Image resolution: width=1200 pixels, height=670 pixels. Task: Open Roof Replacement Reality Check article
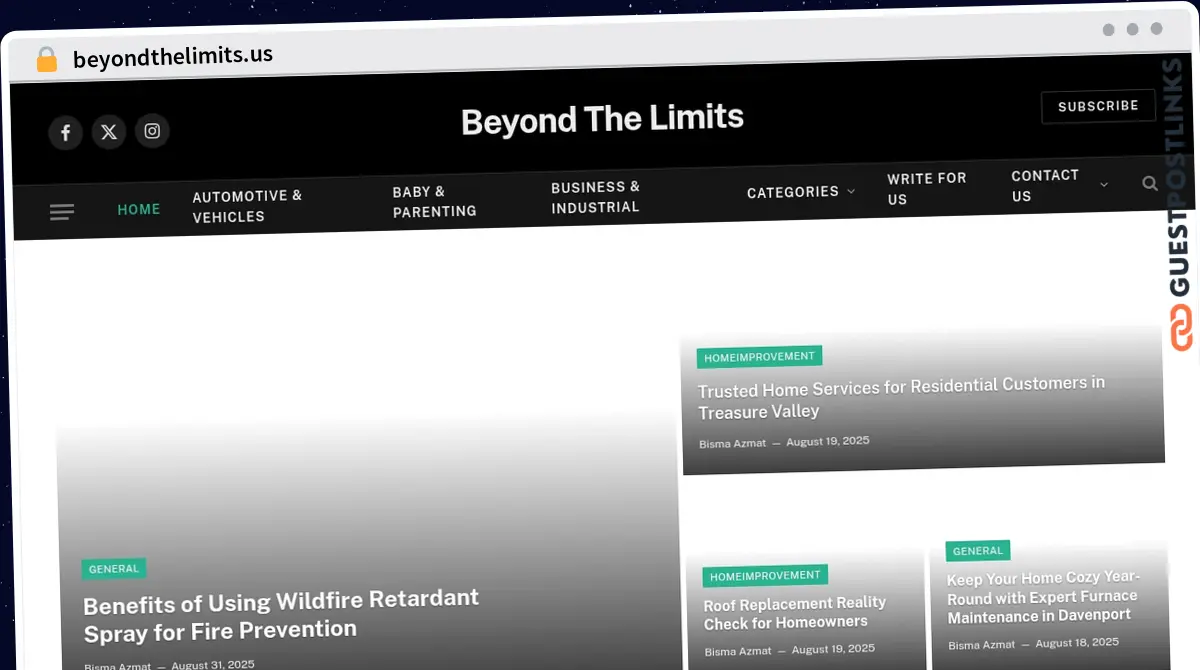[x=794, y=613]
